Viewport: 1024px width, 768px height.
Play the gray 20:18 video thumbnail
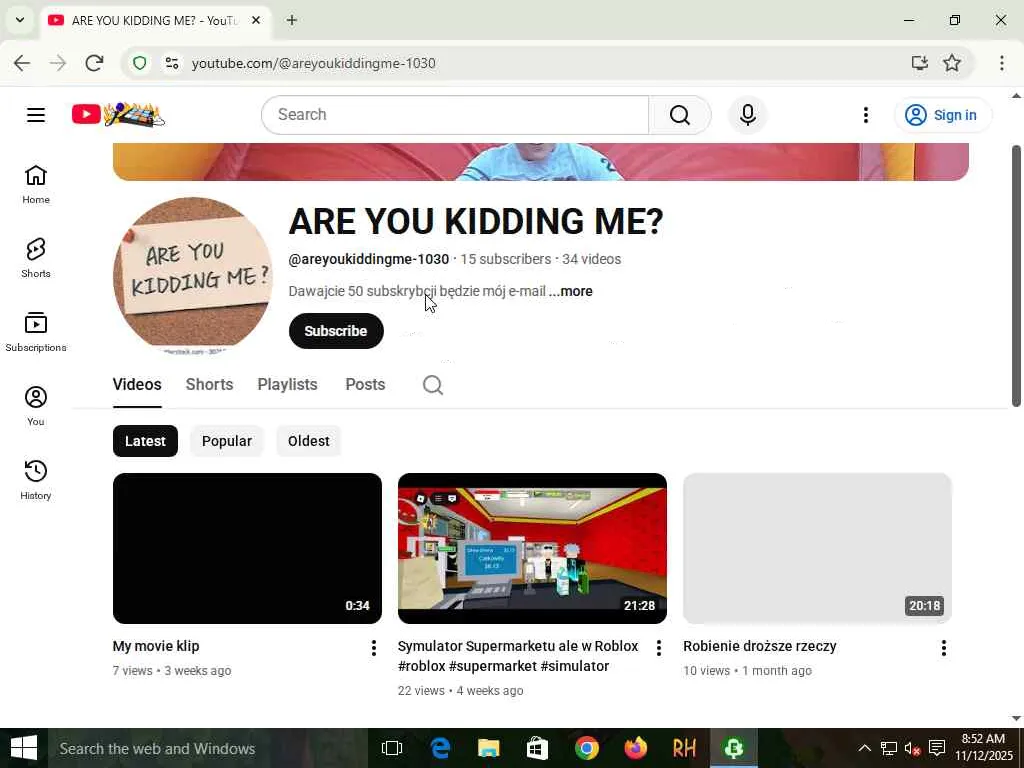[x=817, y=549]
